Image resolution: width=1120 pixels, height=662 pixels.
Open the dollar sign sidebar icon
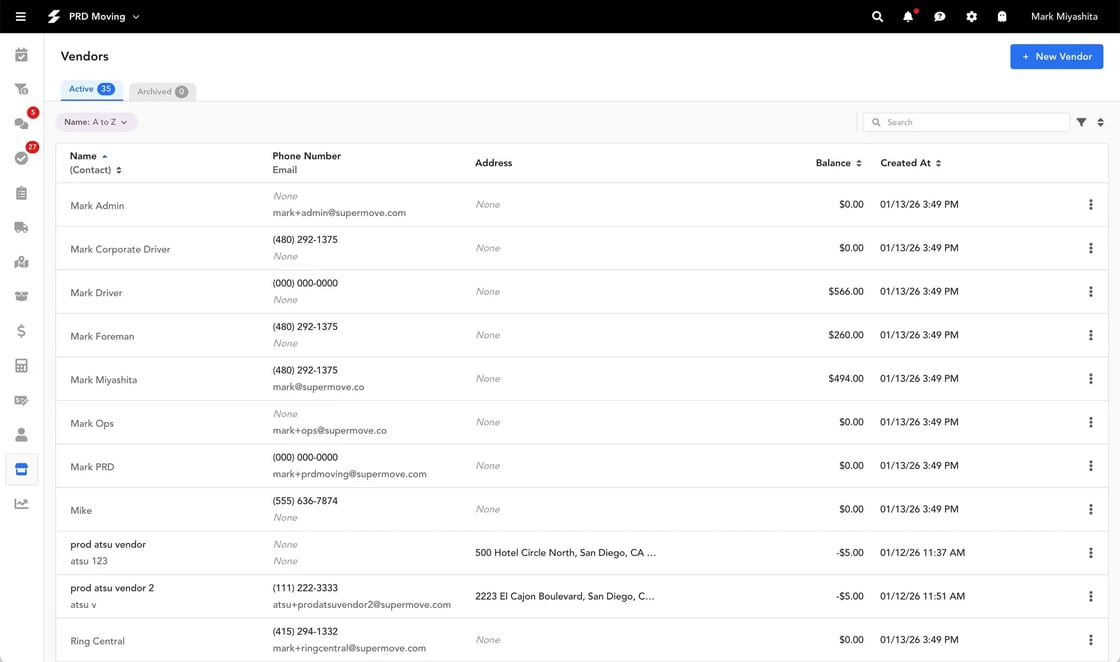(21, 331)
